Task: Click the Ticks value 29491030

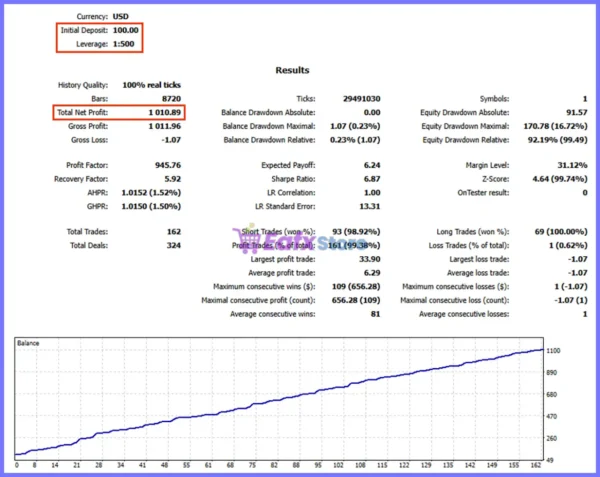Action: pos(362,99)
